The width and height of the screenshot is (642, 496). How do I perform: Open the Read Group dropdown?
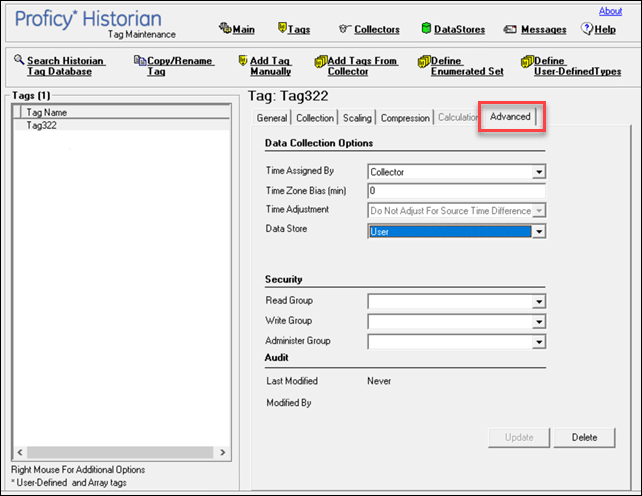tap(539, 302)
